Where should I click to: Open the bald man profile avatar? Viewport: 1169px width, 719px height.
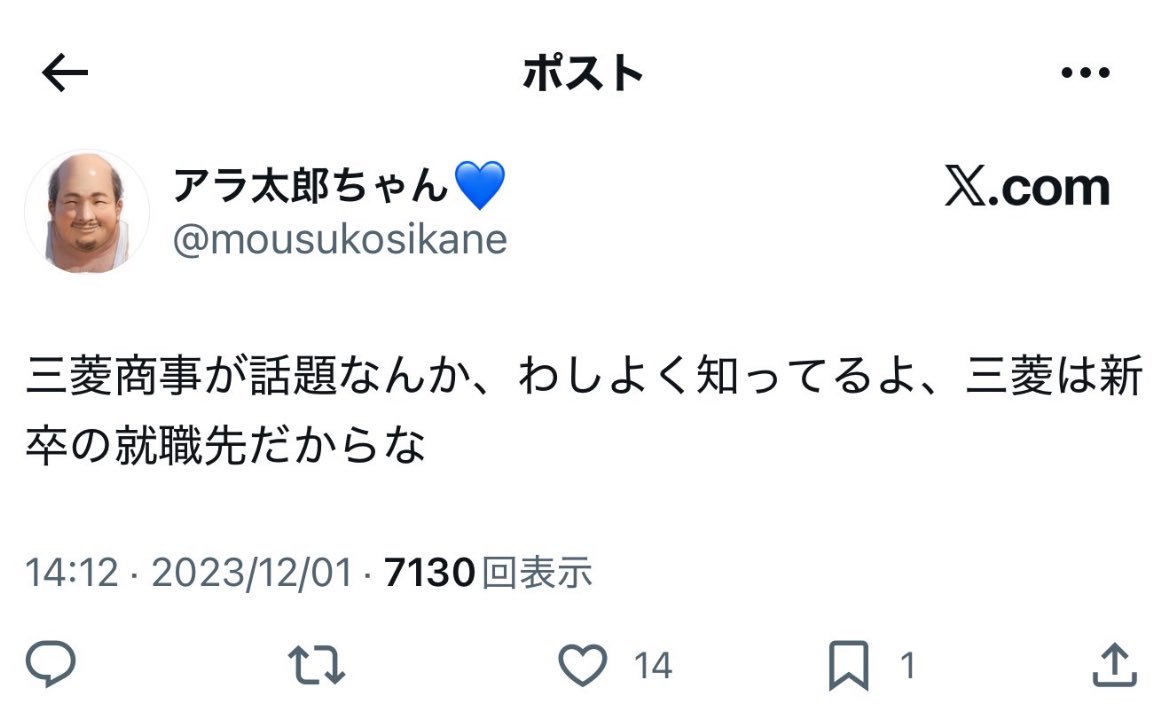[87, 211]
